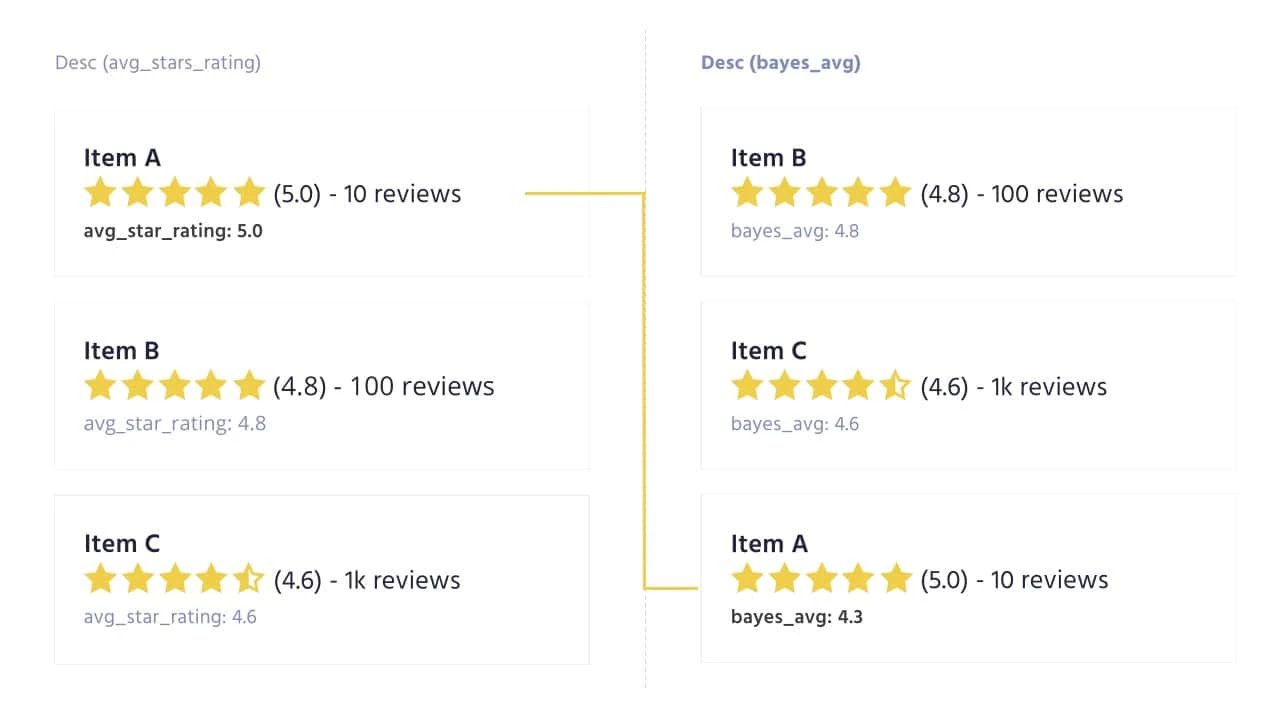Select the Desc (avg_stars_rating) heading
Image resolution: width=1280 pixels, height=720 pixels.
158,63
